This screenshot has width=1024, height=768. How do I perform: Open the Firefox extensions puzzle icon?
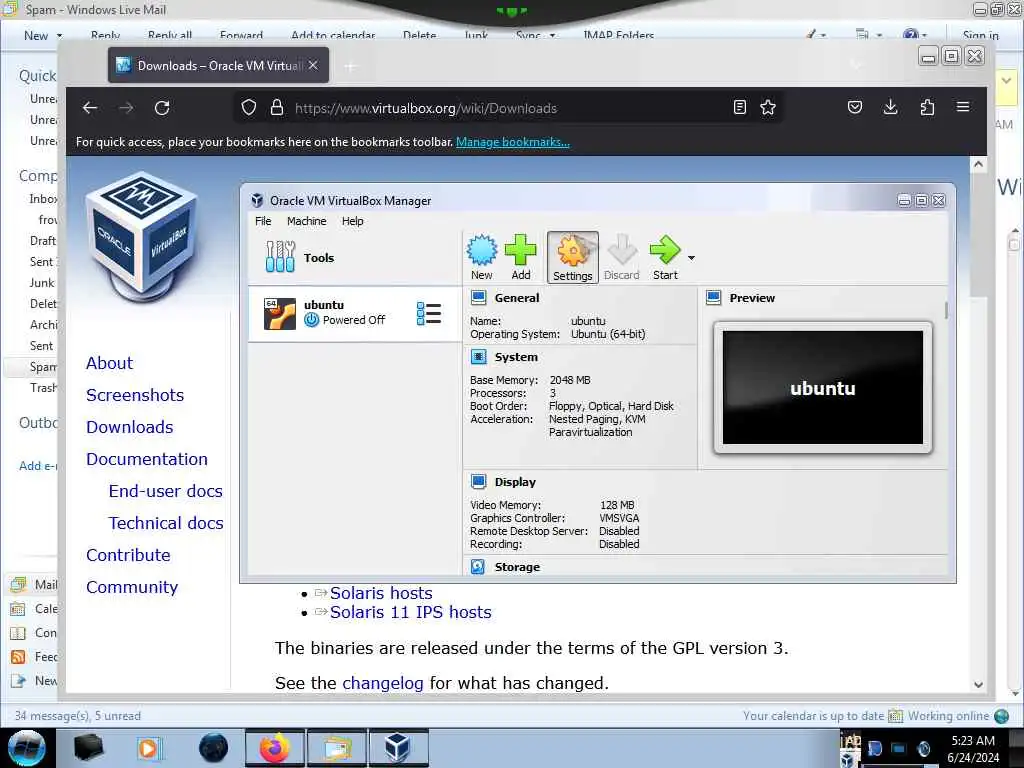pos(927,107)
